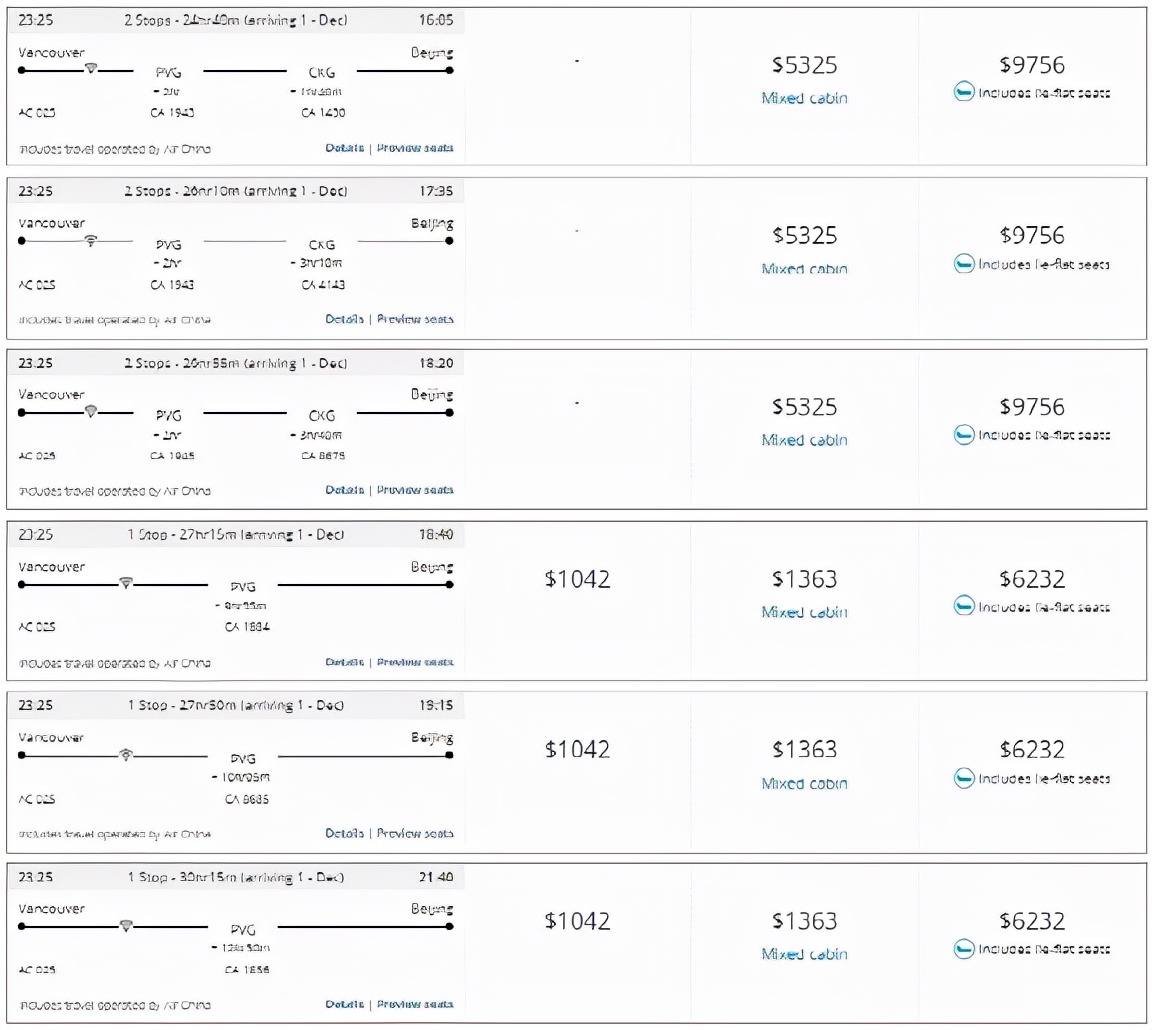Choose $5325 fare for flight arriving 17:35
Image resolution: width=1152 pixels, height=1030 pixels.
click(804, 236)
